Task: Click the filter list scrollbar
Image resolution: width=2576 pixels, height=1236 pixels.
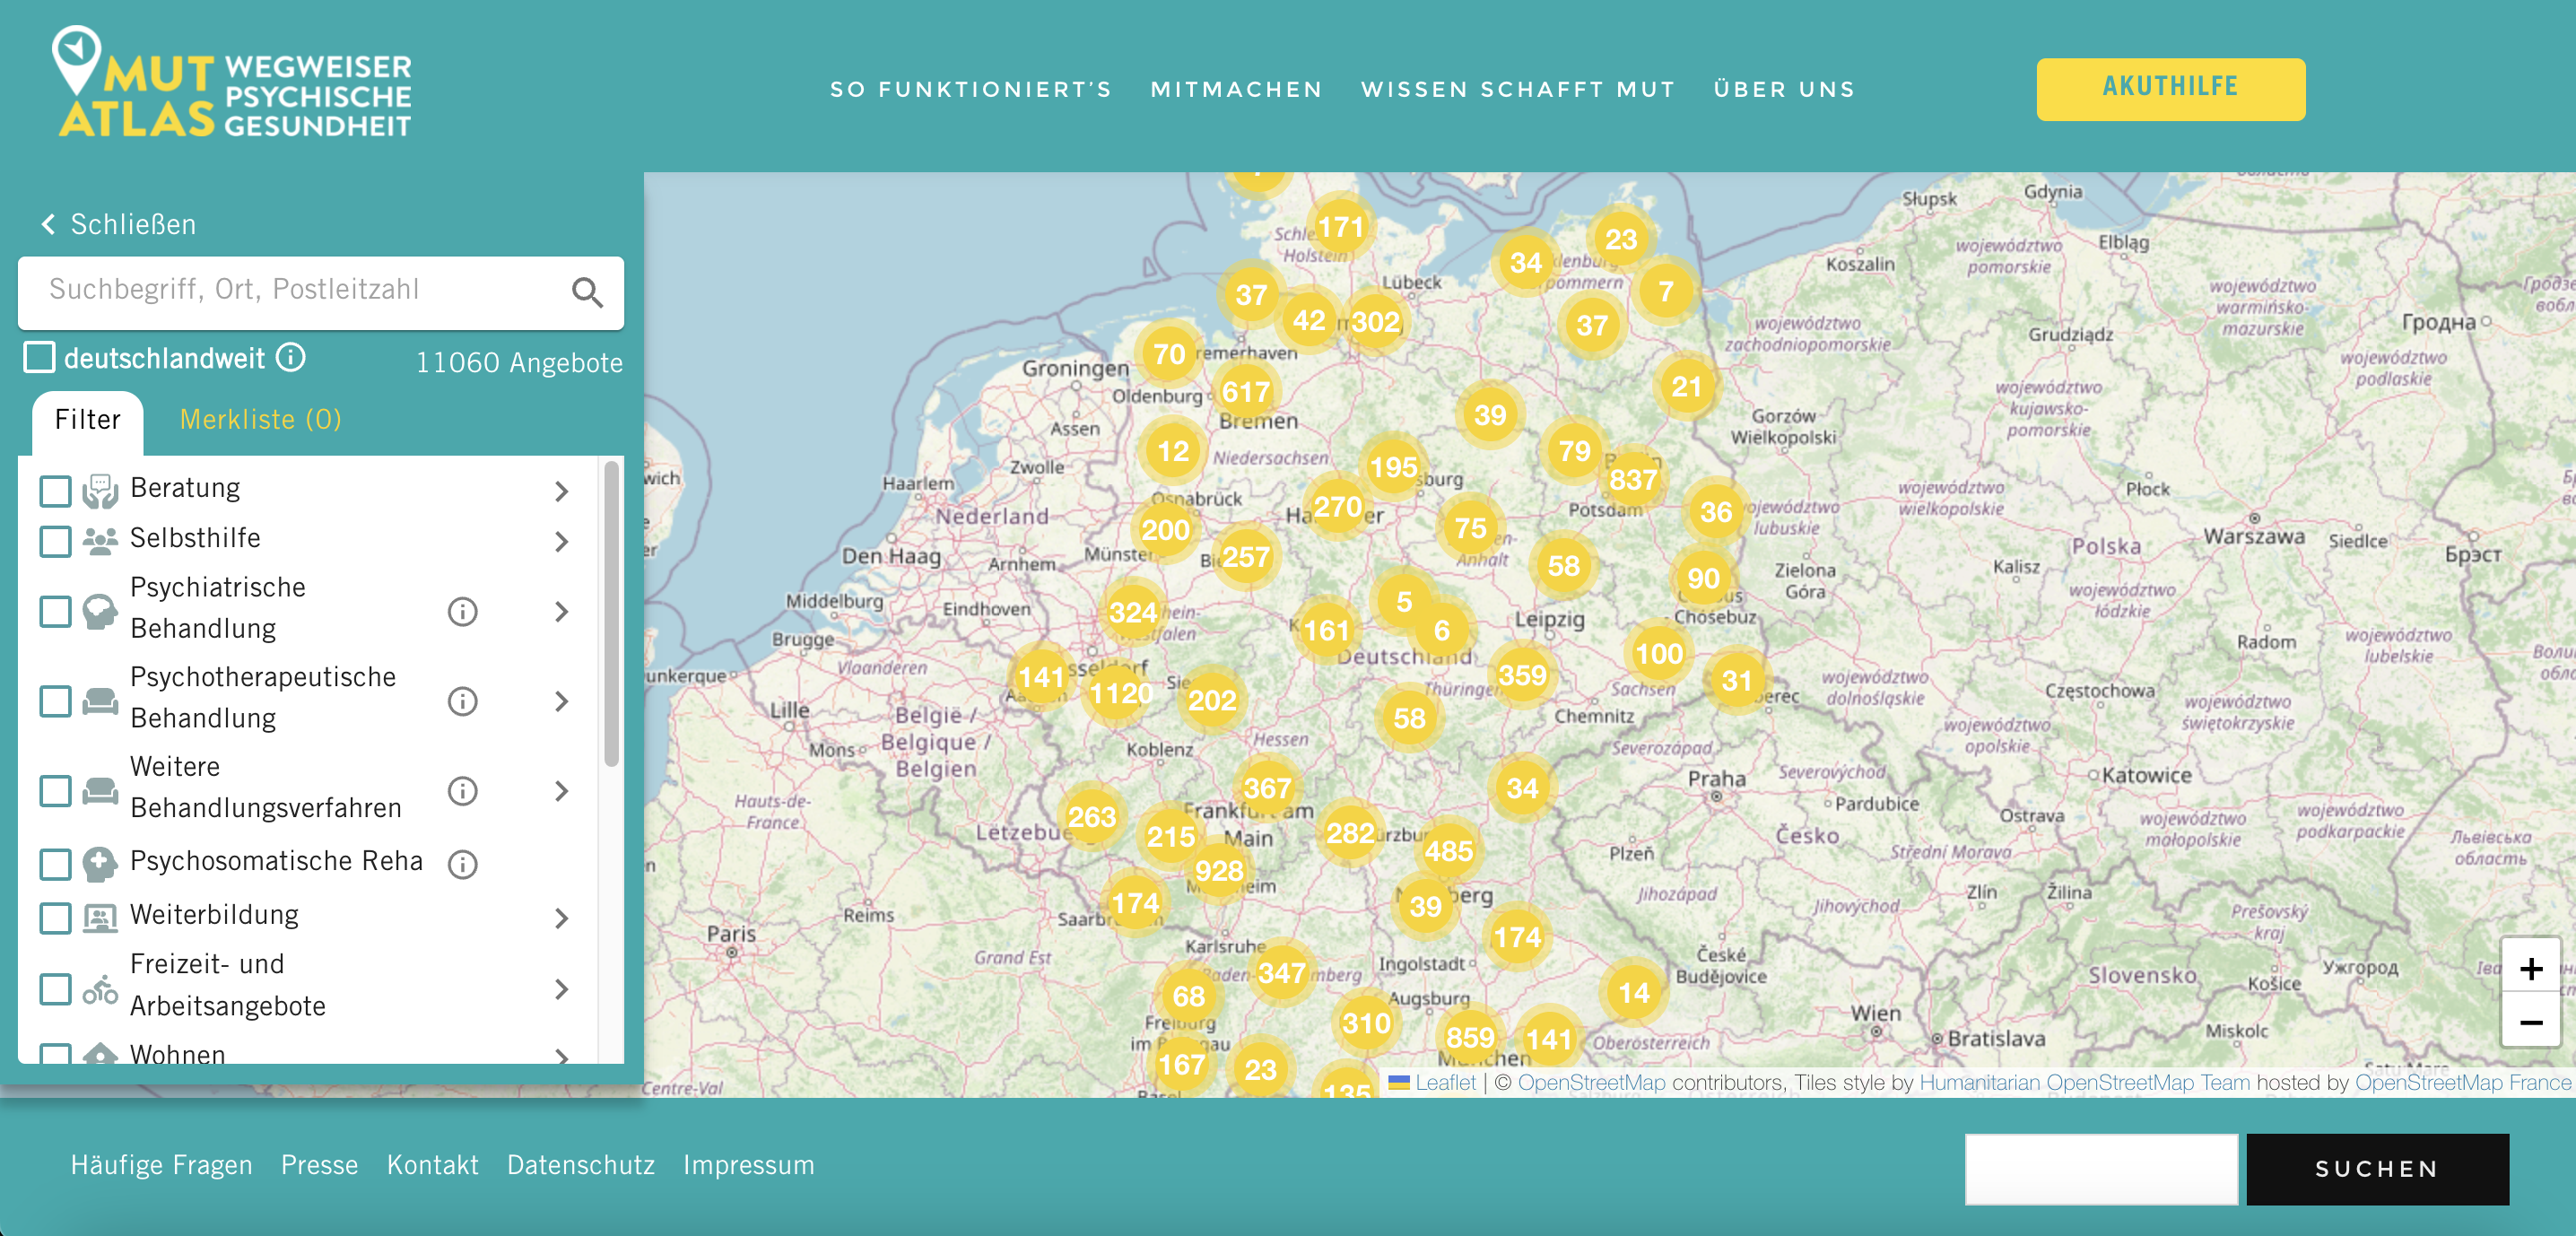Action: pos(611,615)
